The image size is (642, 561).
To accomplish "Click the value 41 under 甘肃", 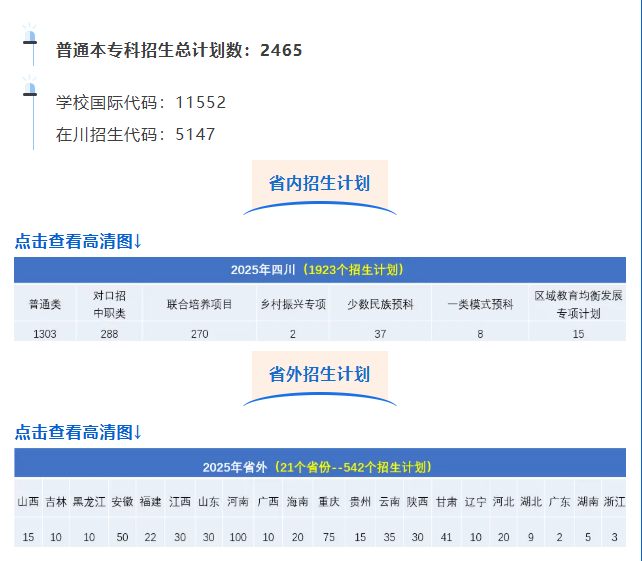I will click(446, 537).
